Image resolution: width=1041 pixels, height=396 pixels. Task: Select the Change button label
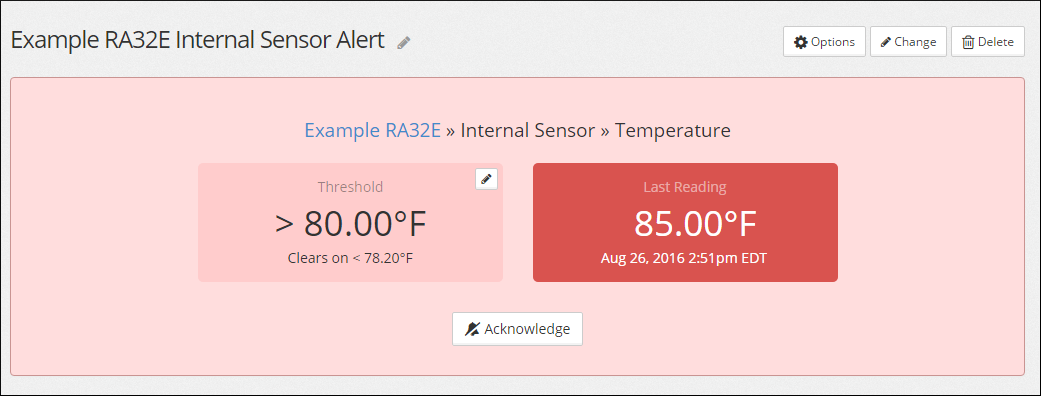pyautogui.click(x=915, y=42)
